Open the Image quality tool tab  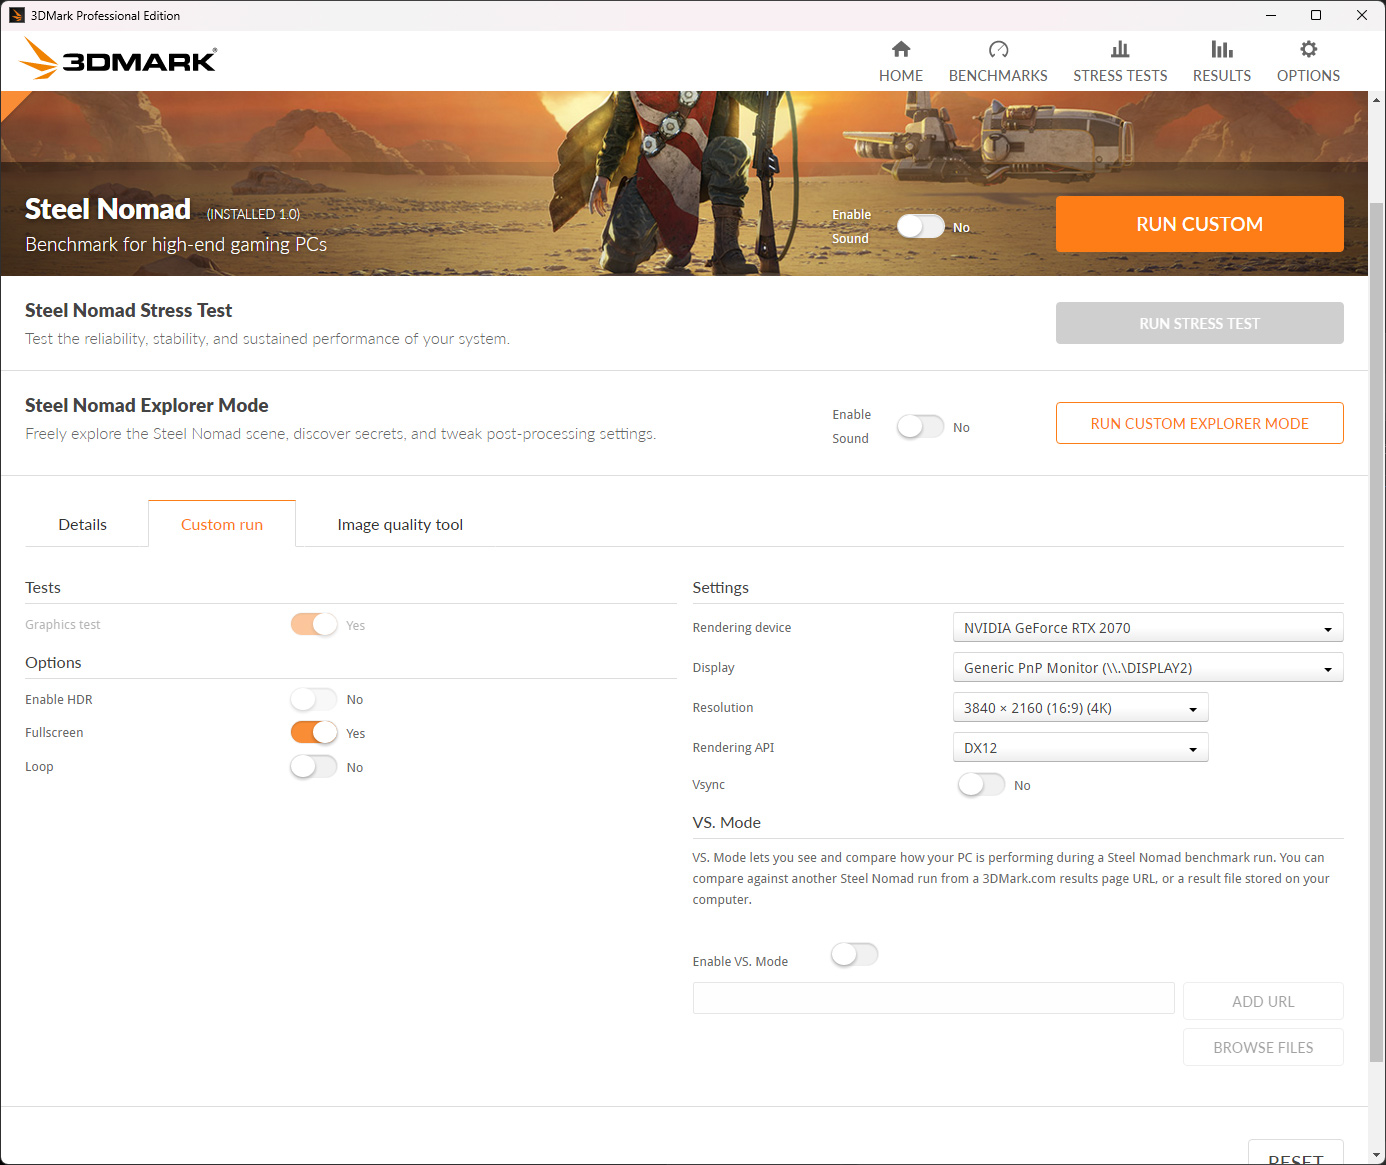(400, 525)
